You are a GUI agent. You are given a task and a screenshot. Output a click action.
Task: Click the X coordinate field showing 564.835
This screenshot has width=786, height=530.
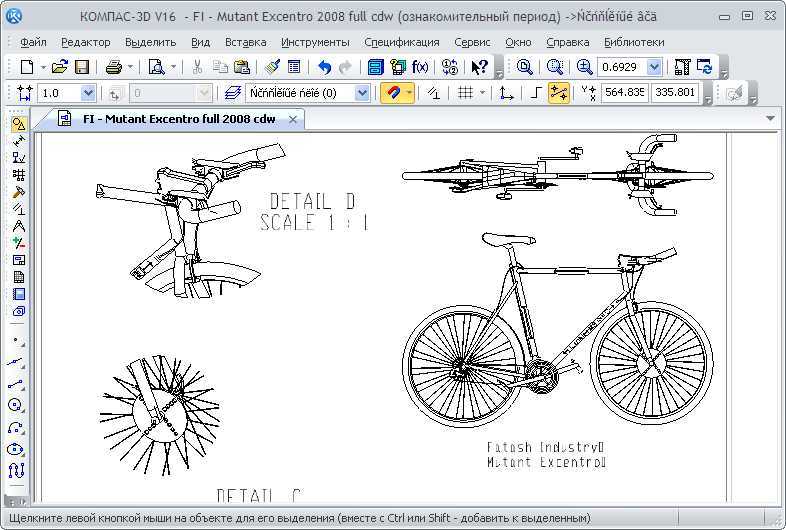(x=624, y=93)
